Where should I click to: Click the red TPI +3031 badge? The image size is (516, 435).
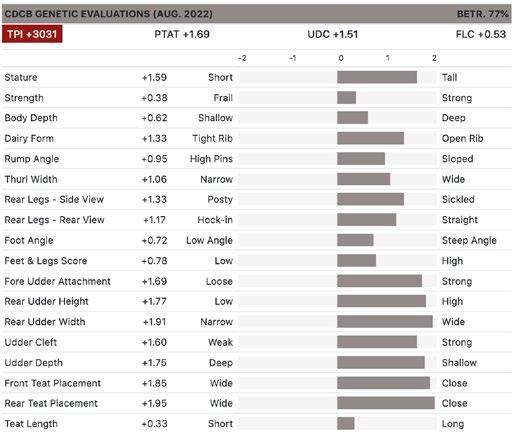[32, 34]
